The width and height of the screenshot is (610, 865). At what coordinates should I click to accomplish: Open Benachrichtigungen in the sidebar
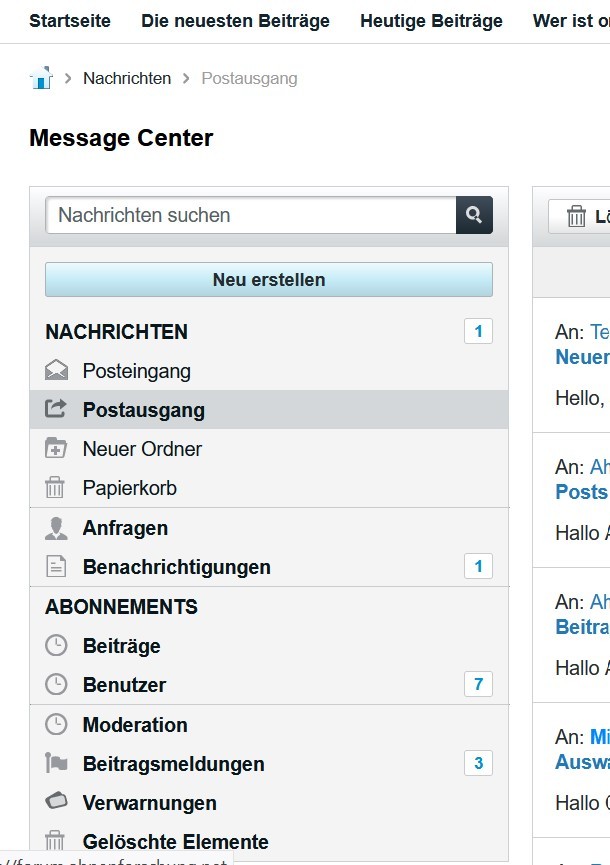point(176,567)
